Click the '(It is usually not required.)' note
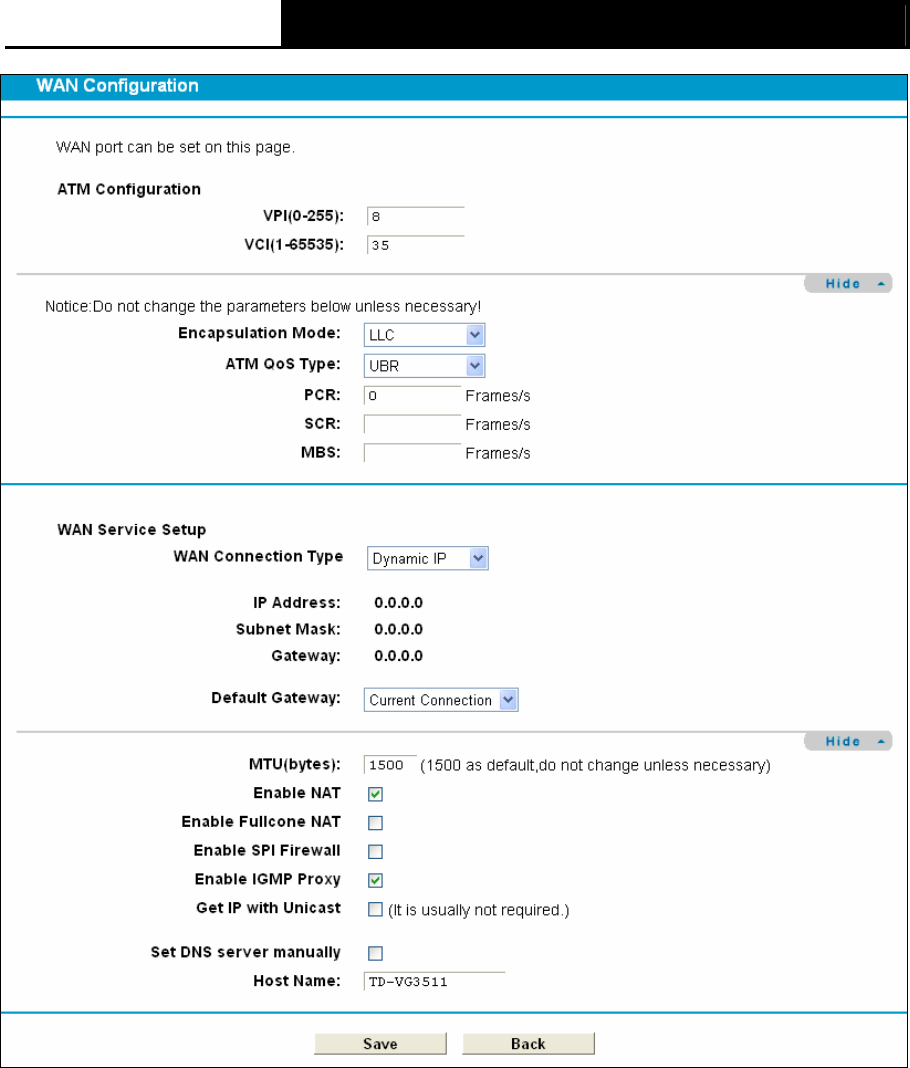Viewport: 910px width, 1068px height. click(x=478, y=910)
